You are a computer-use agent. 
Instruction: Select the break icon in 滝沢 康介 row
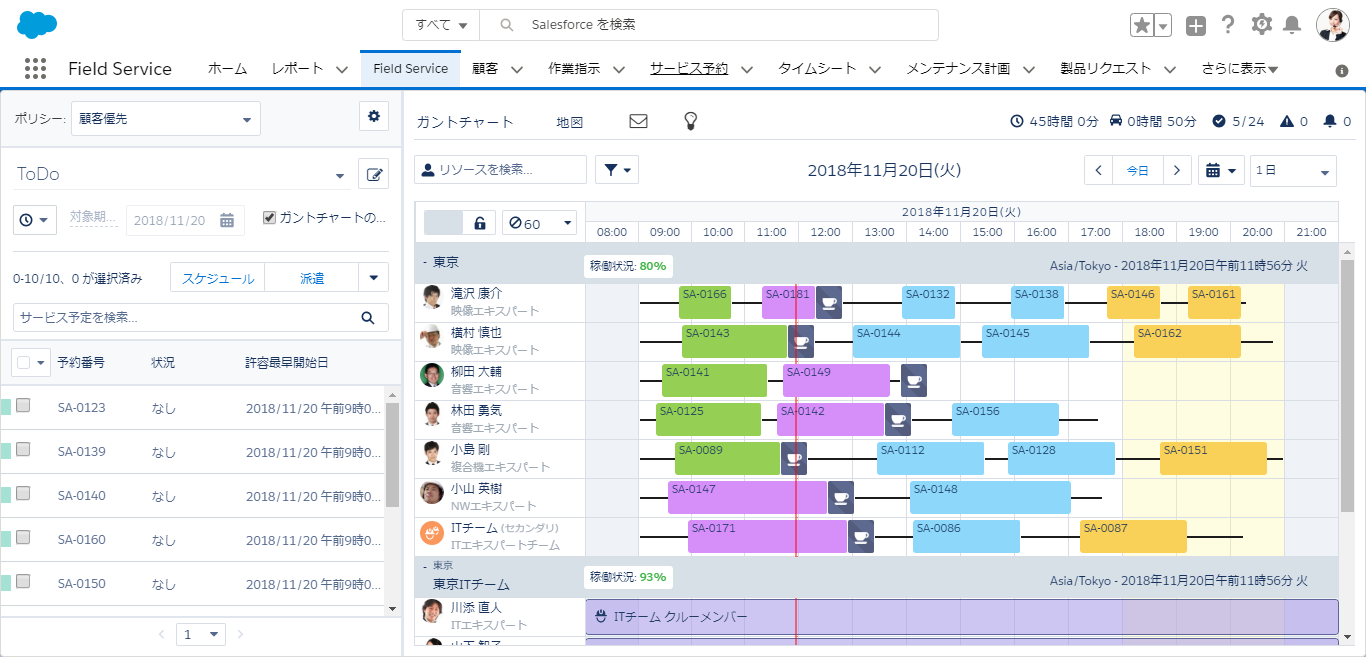pos(828,302)
